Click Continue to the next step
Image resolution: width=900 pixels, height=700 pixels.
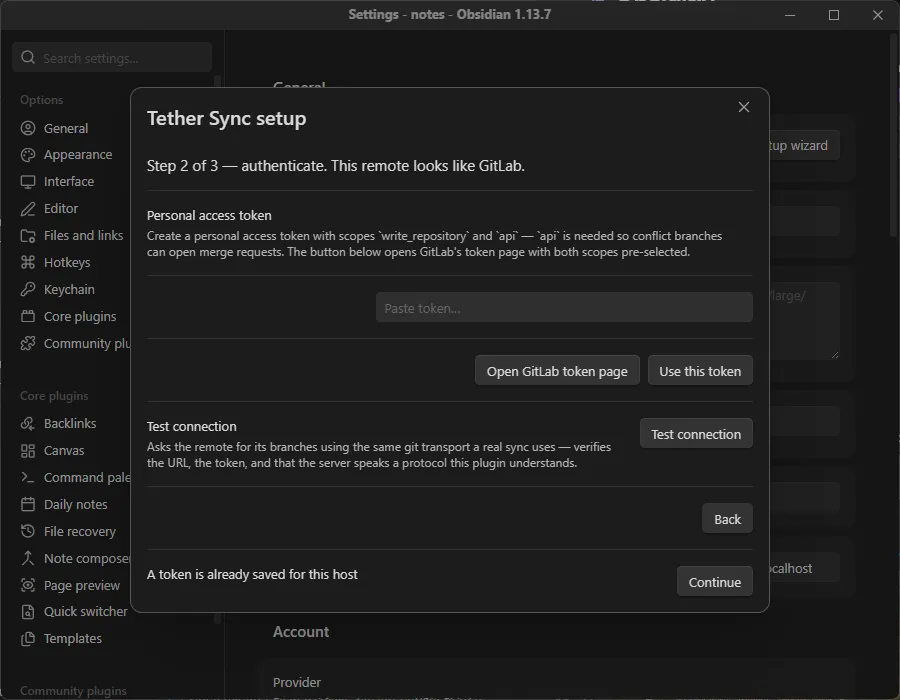click(x=714, y=582)
